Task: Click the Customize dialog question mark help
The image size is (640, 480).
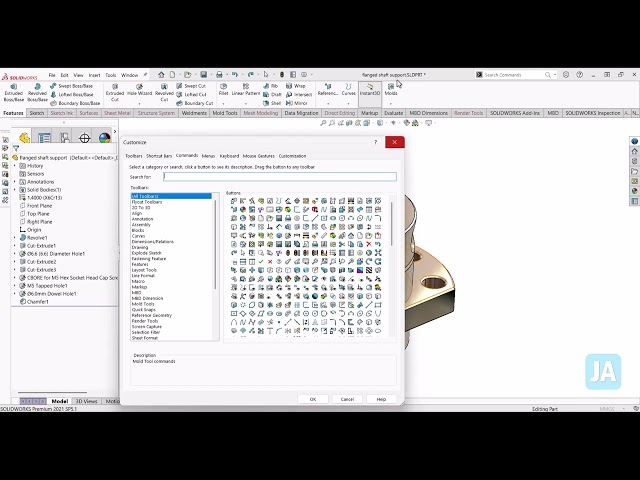Action: [376, 142]
